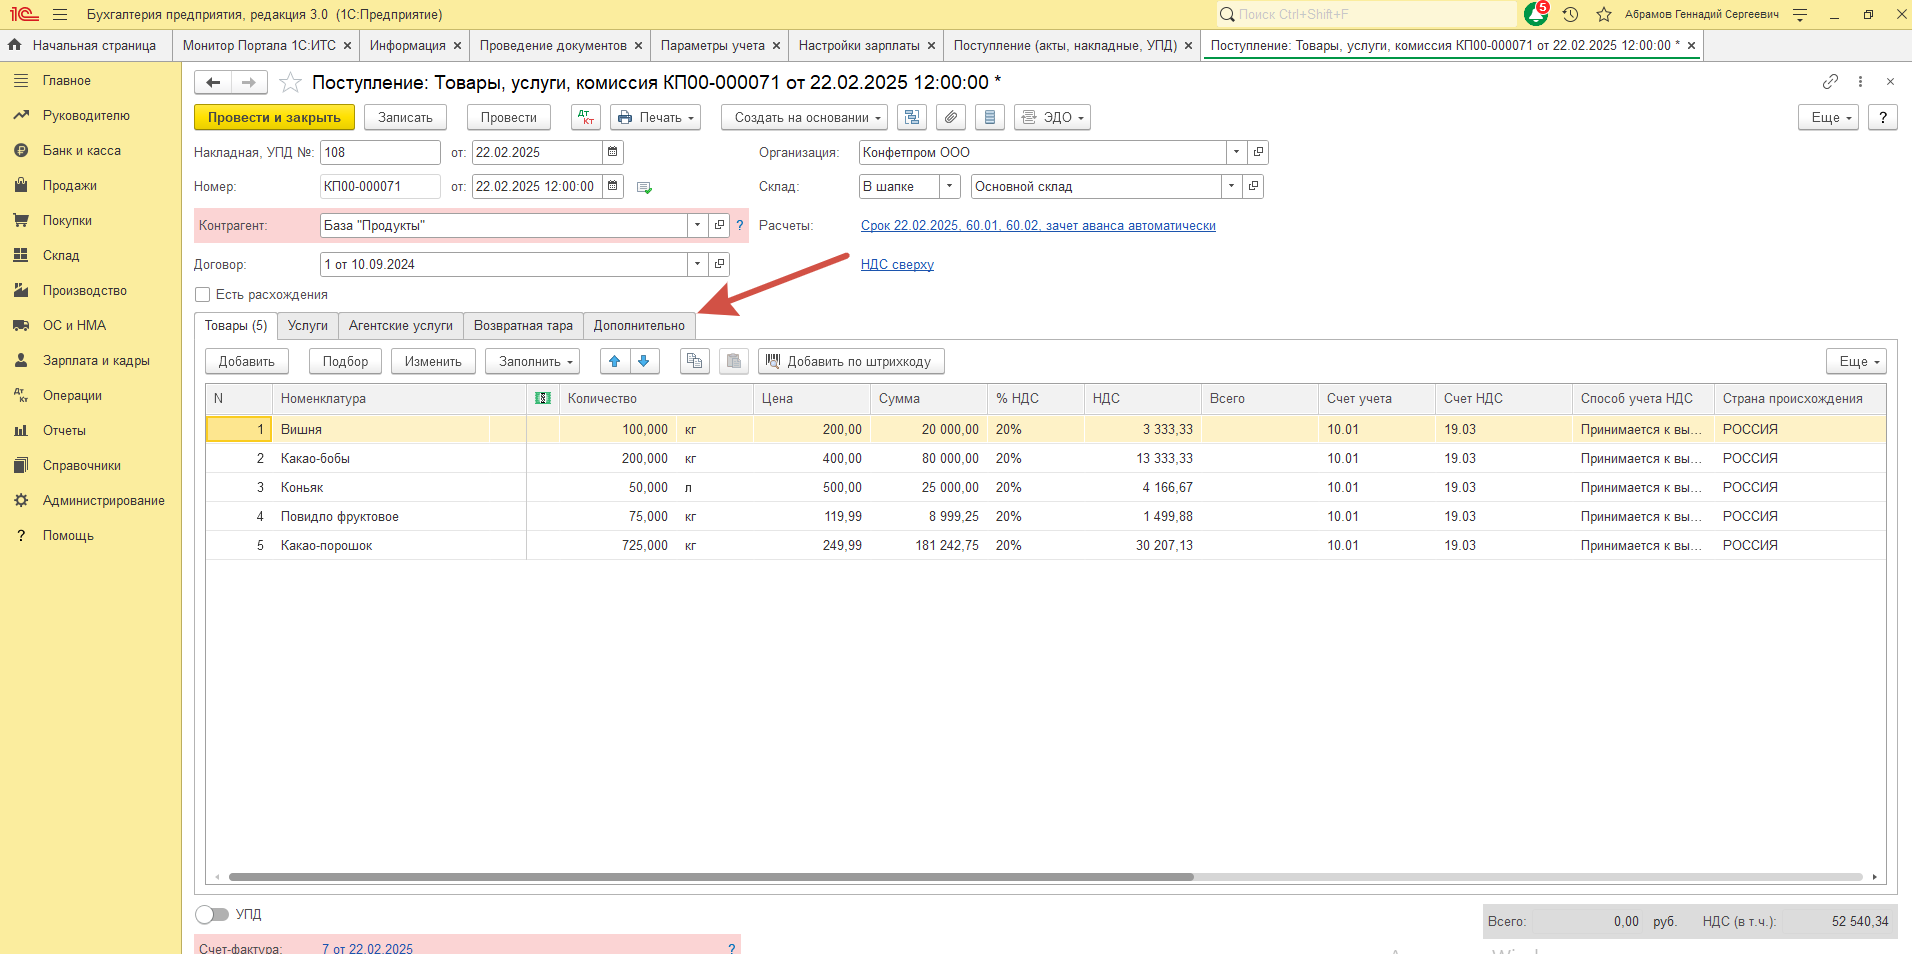Image resolution: width=1912 pixels, height=954 pixels.
Task: Open notifications bell with the red badge
Action: point(1535,14)
